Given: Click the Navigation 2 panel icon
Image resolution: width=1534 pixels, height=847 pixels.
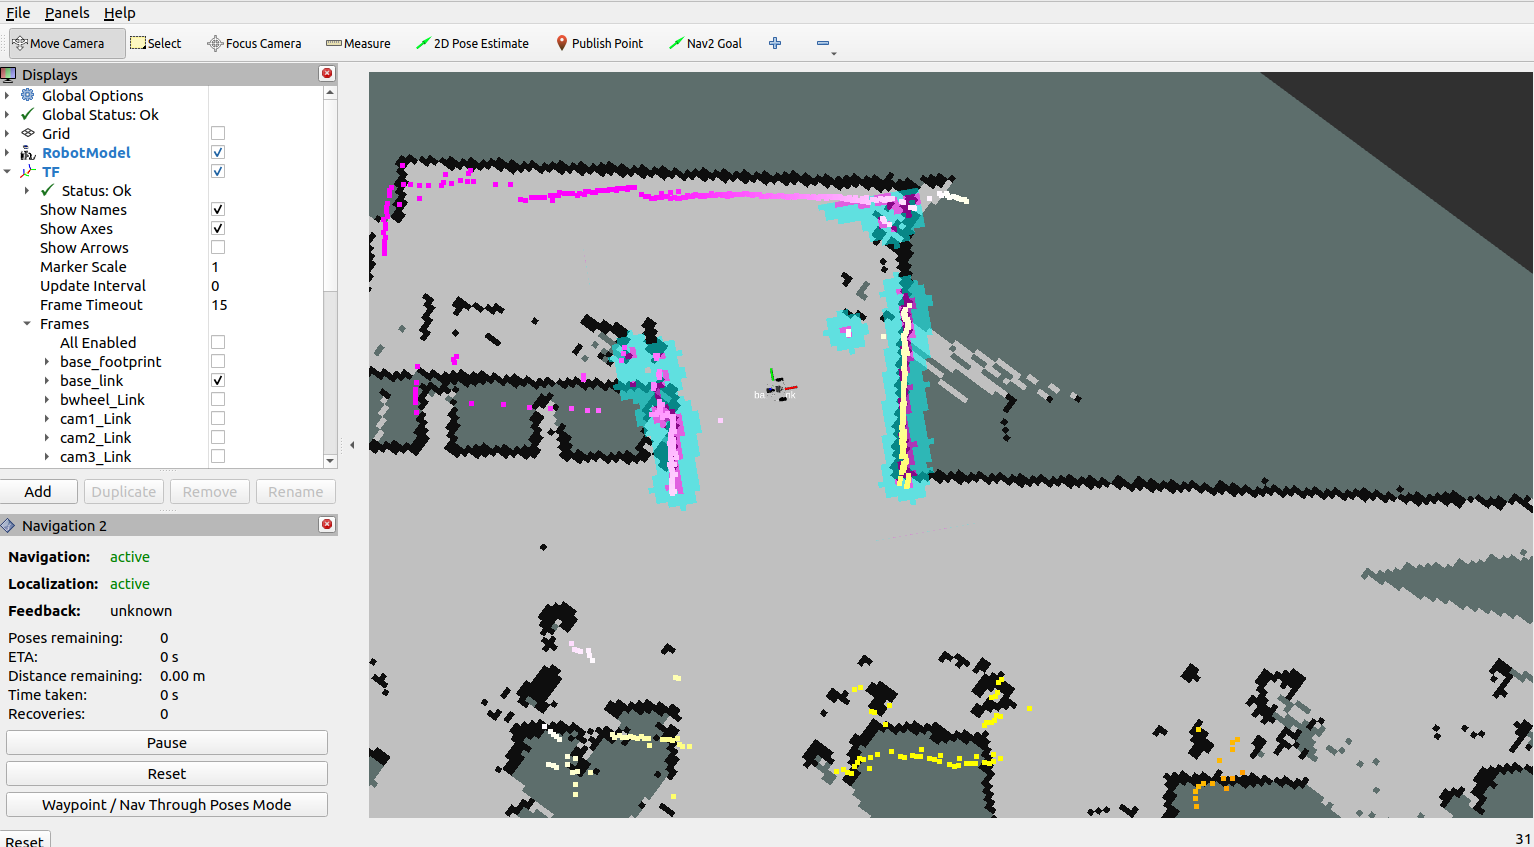Looking at the screenshot, I should click(x=8, y=525).
